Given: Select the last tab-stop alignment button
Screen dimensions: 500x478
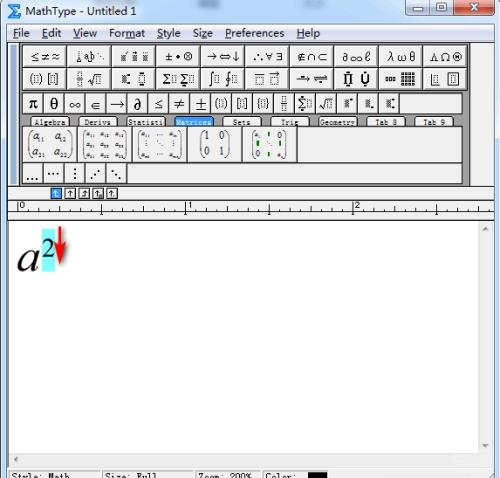Looking at the screenshot, I should coord(112,193).
